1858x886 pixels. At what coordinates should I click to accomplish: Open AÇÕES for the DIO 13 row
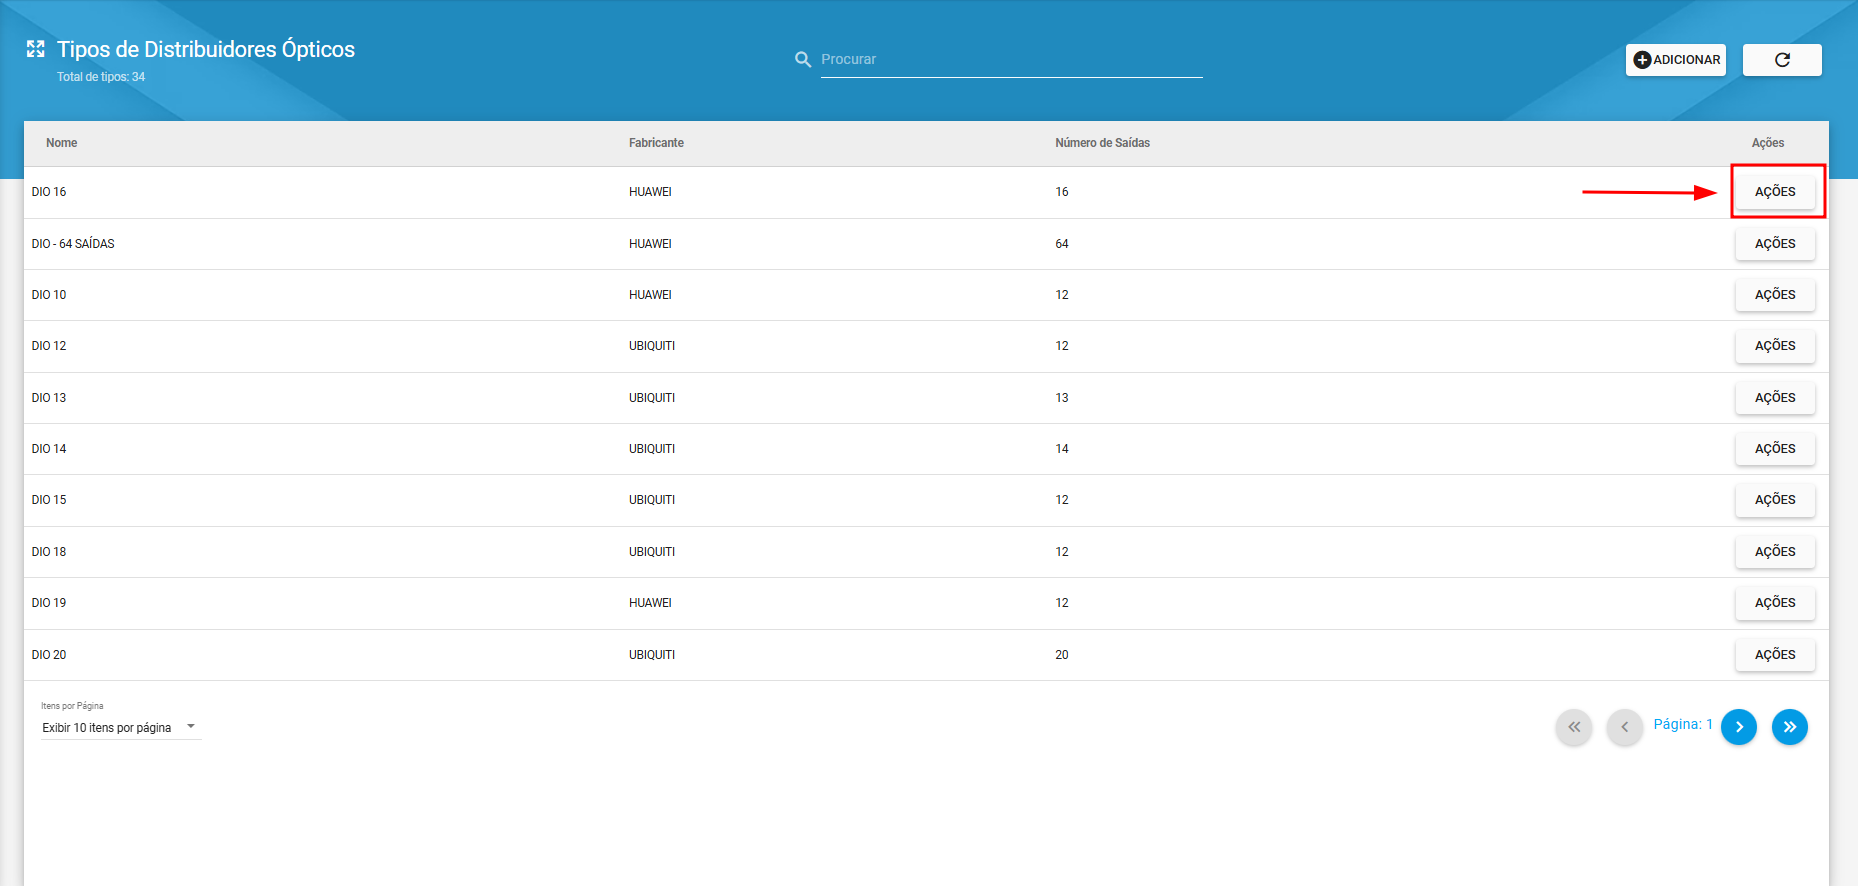coord(1775,398)
